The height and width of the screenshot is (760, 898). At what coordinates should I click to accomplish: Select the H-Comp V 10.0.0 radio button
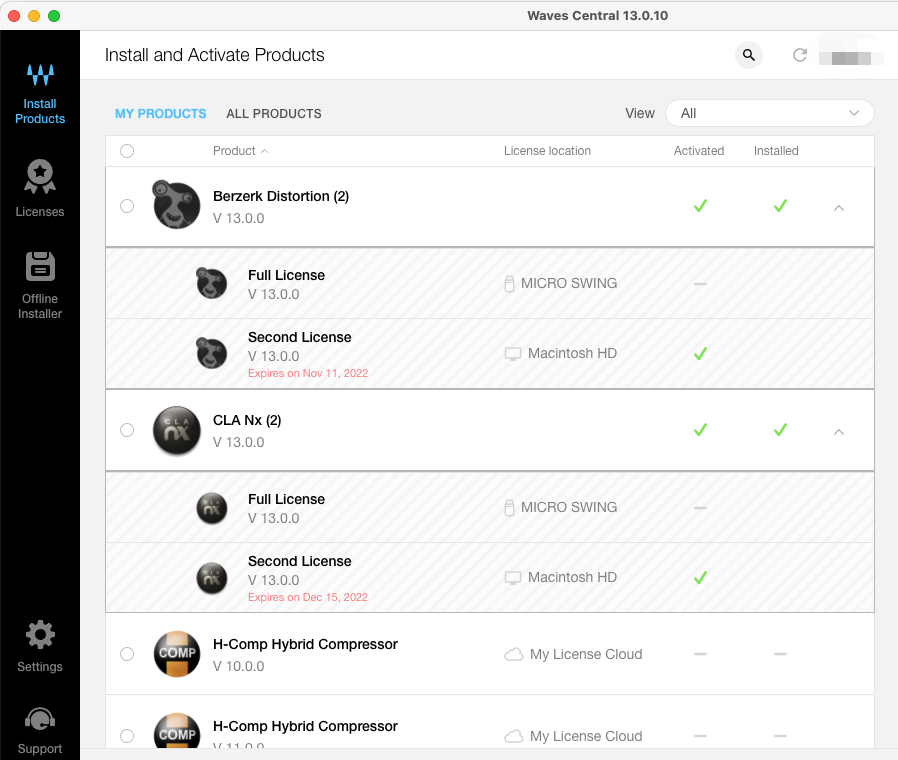127,653
